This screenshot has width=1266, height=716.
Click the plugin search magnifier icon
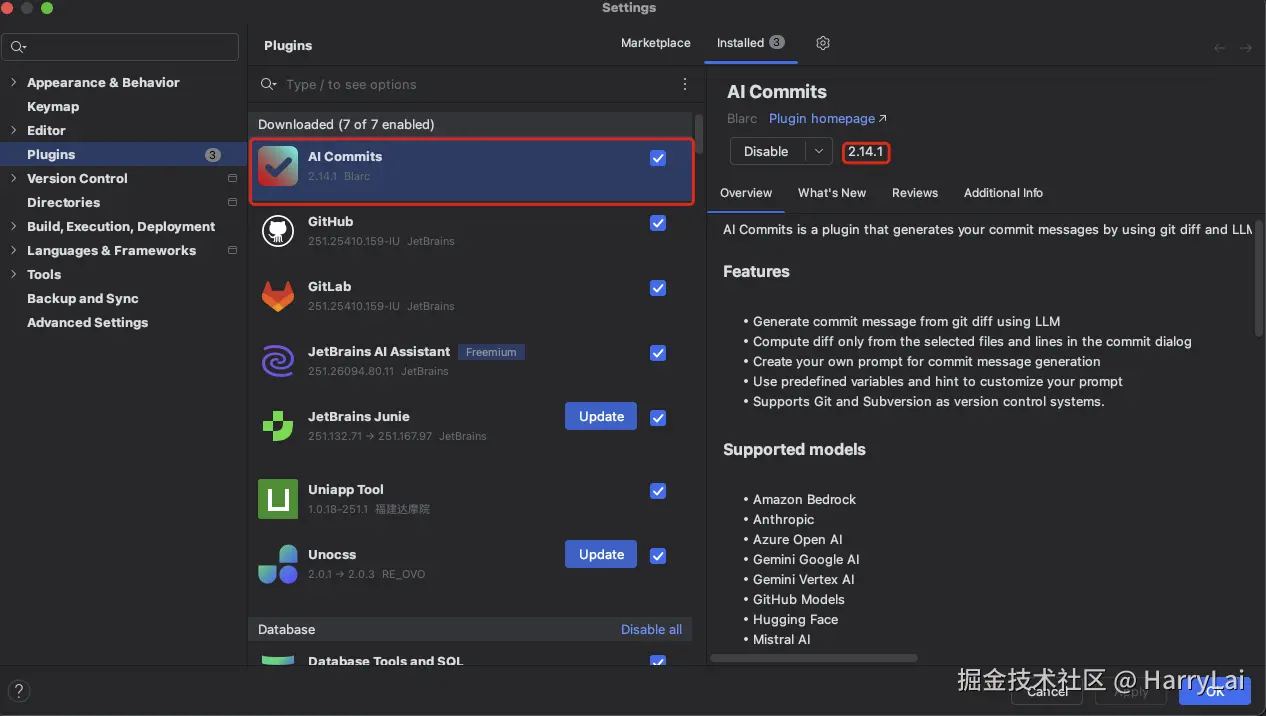pos(268,85)
